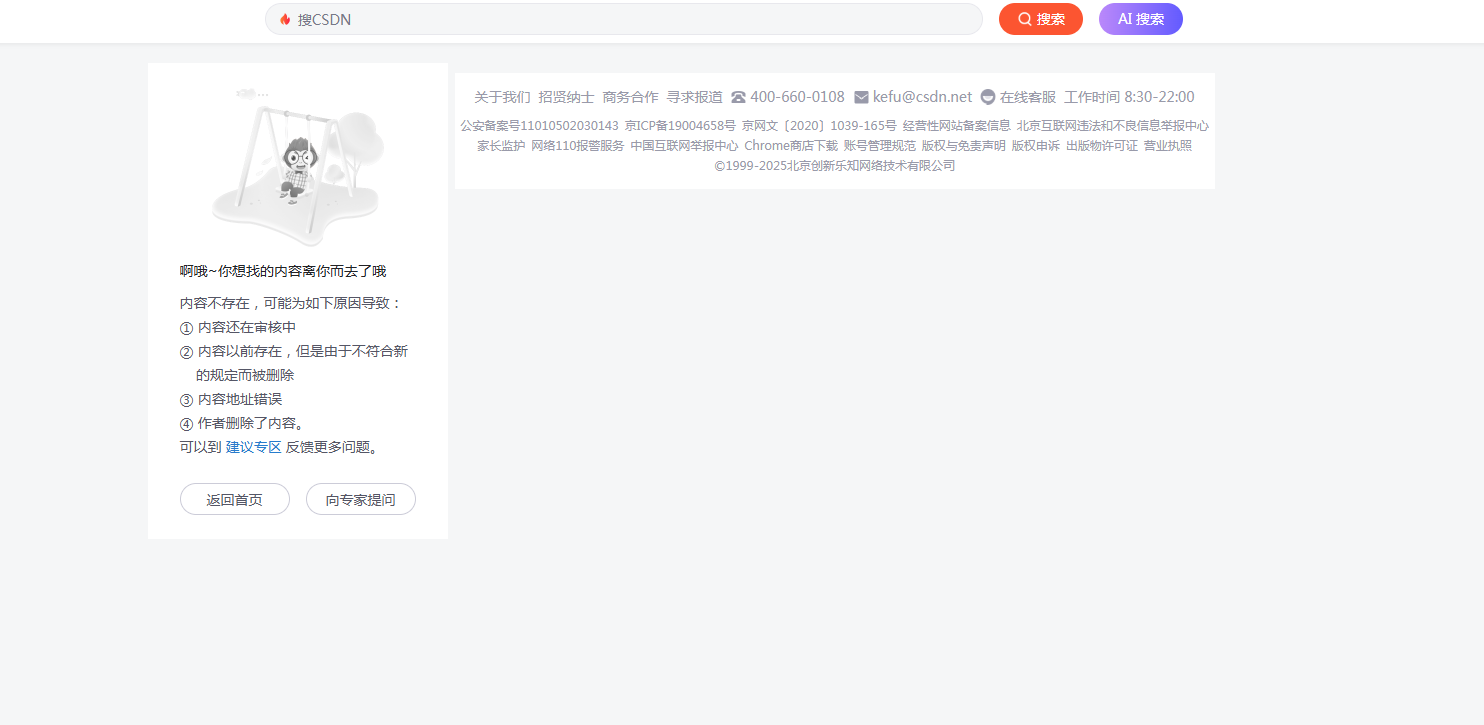Open the 版权申诉 link
The image size is (1484, 725).
(1036, 146)
